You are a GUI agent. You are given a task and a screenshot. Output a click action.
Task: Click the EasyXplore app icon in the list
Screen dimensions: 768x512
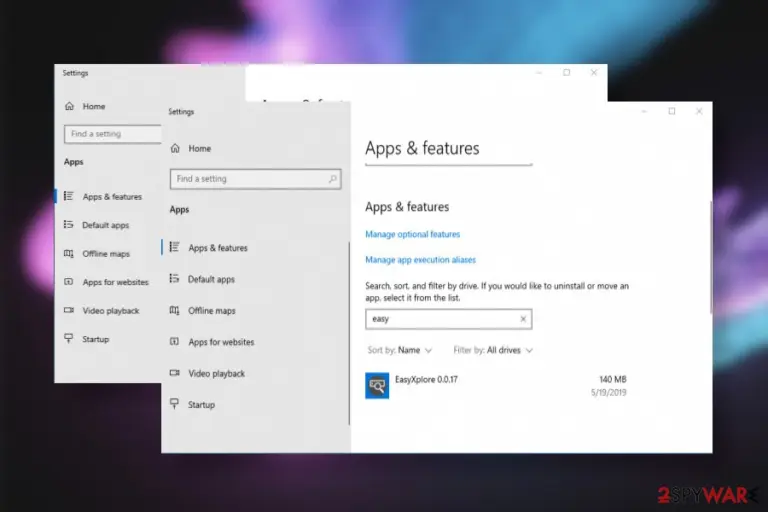click(x=377, y=386)
